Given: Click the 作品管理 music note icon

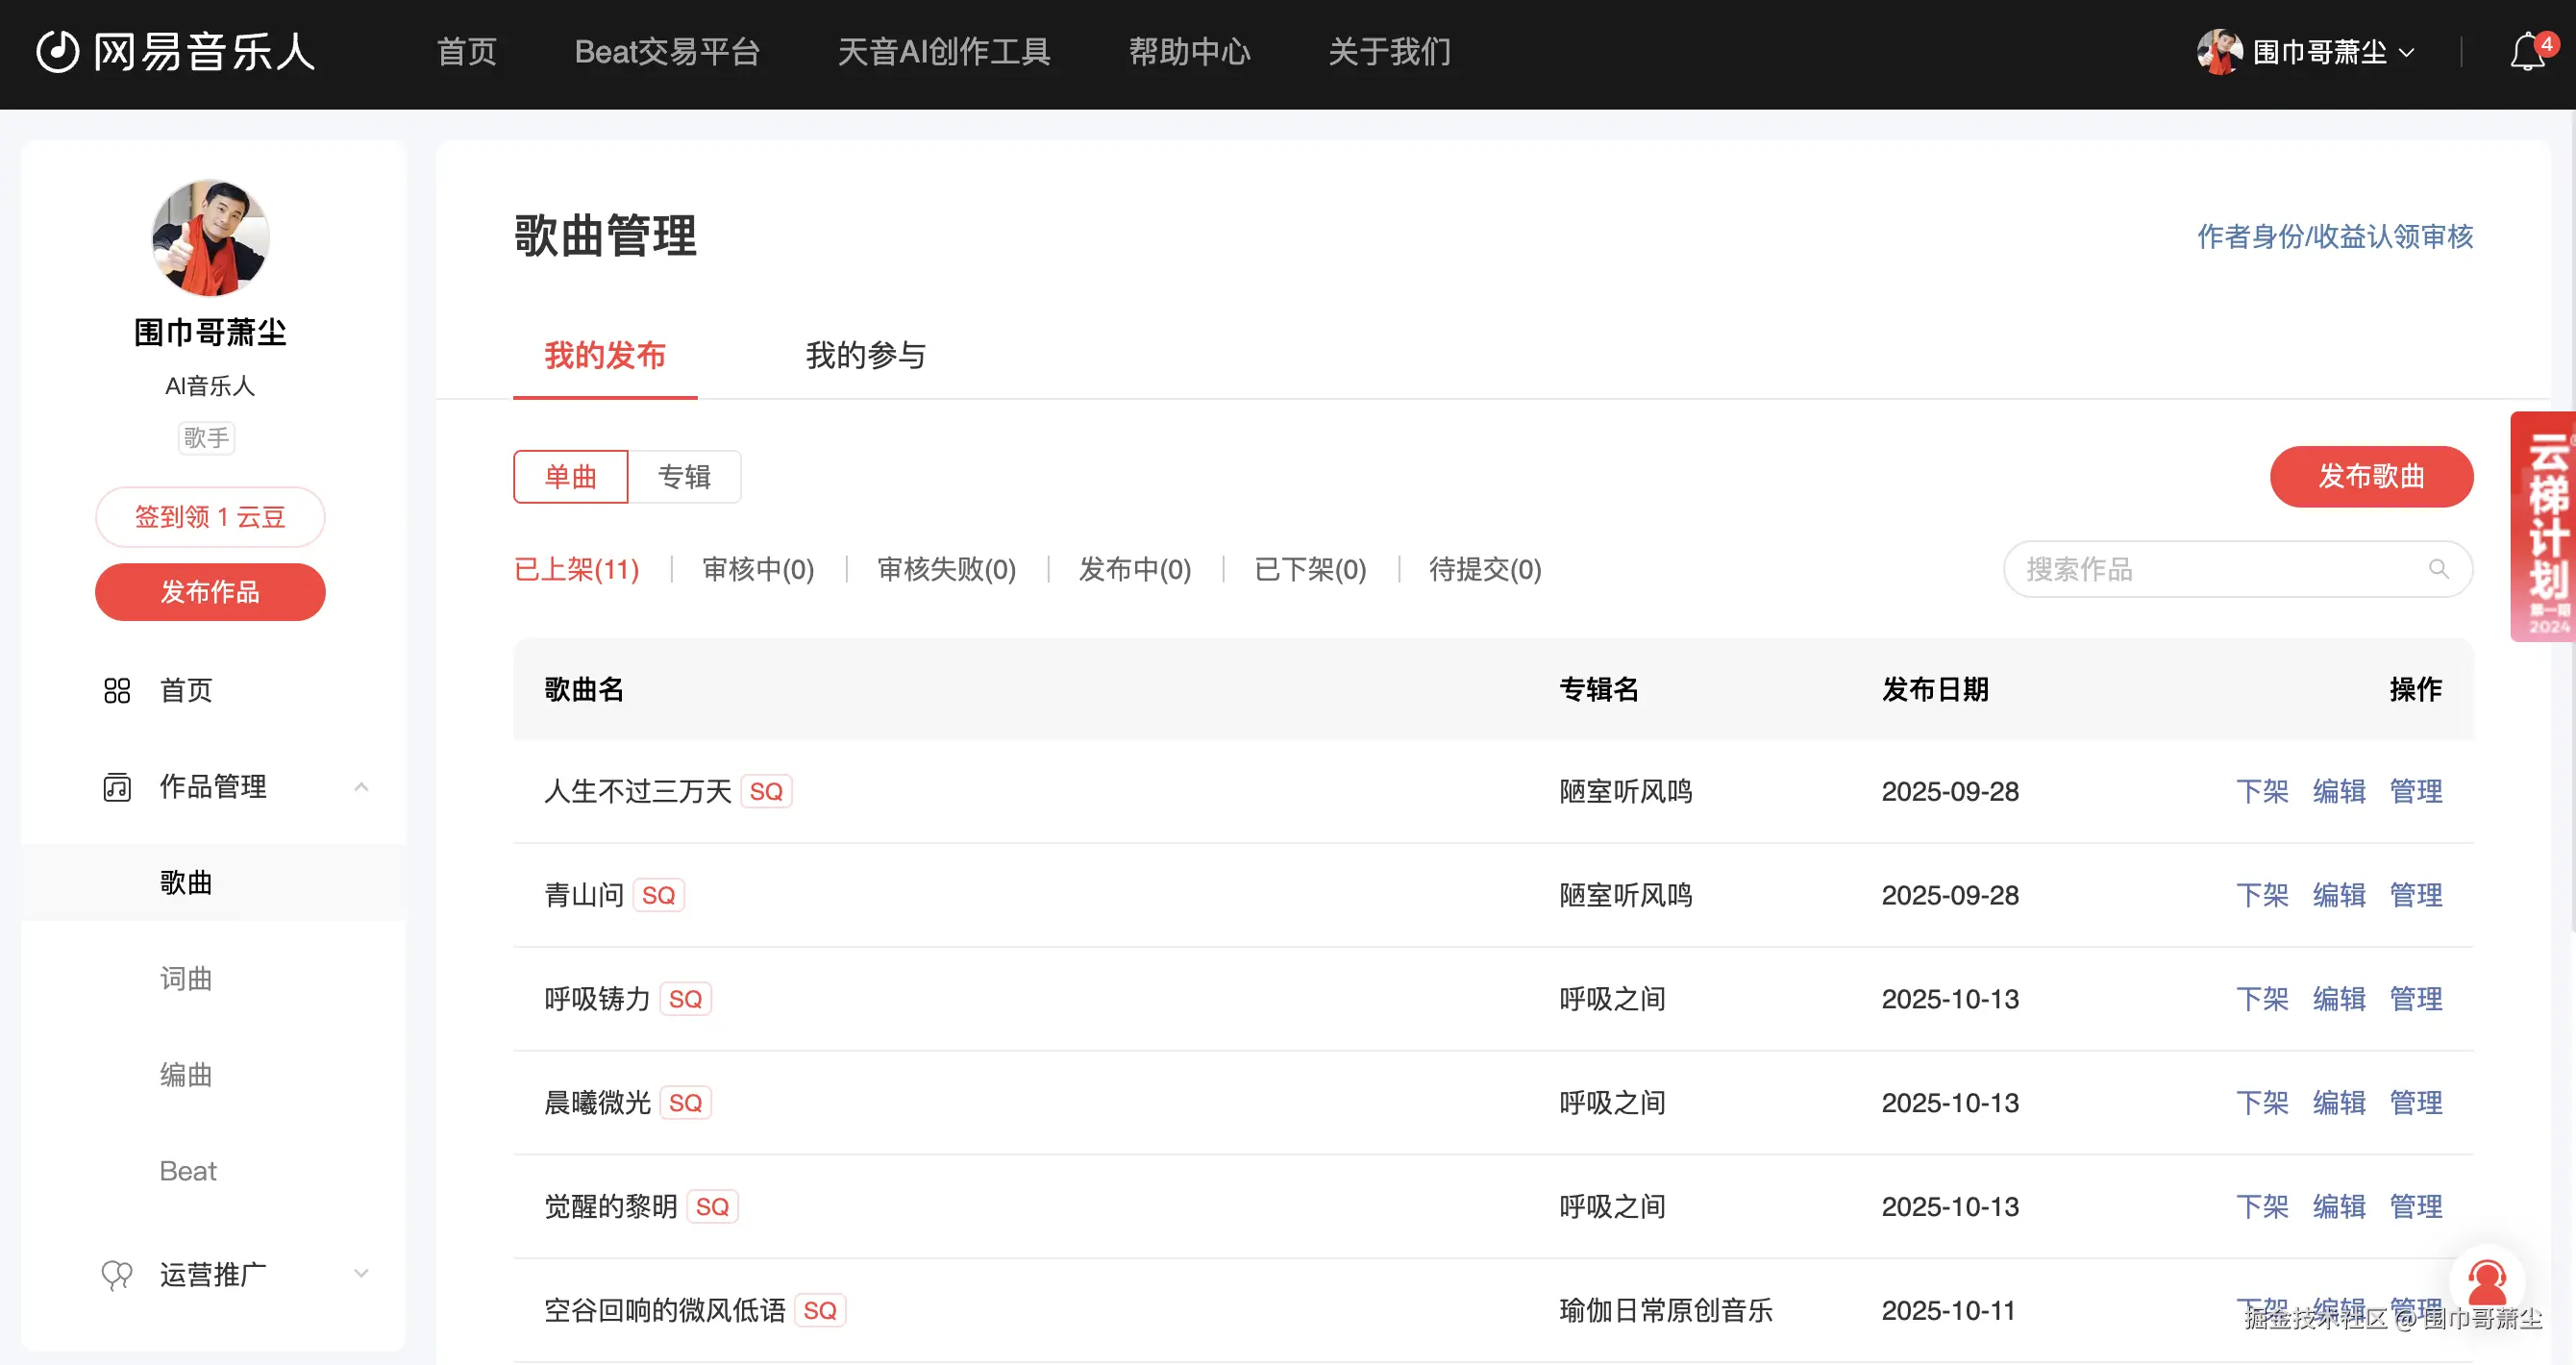Looking at the screenshot, I should coord(116,786).
